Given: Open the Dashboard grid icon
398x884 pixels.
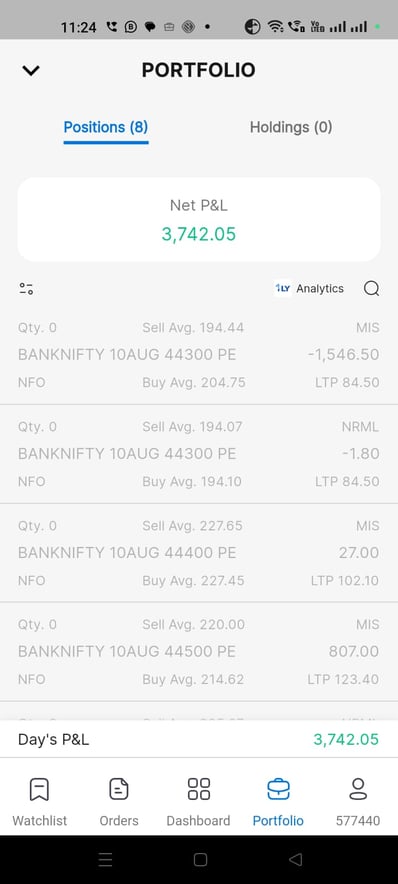Looking at the screenshot, I should tap(198, 789).
